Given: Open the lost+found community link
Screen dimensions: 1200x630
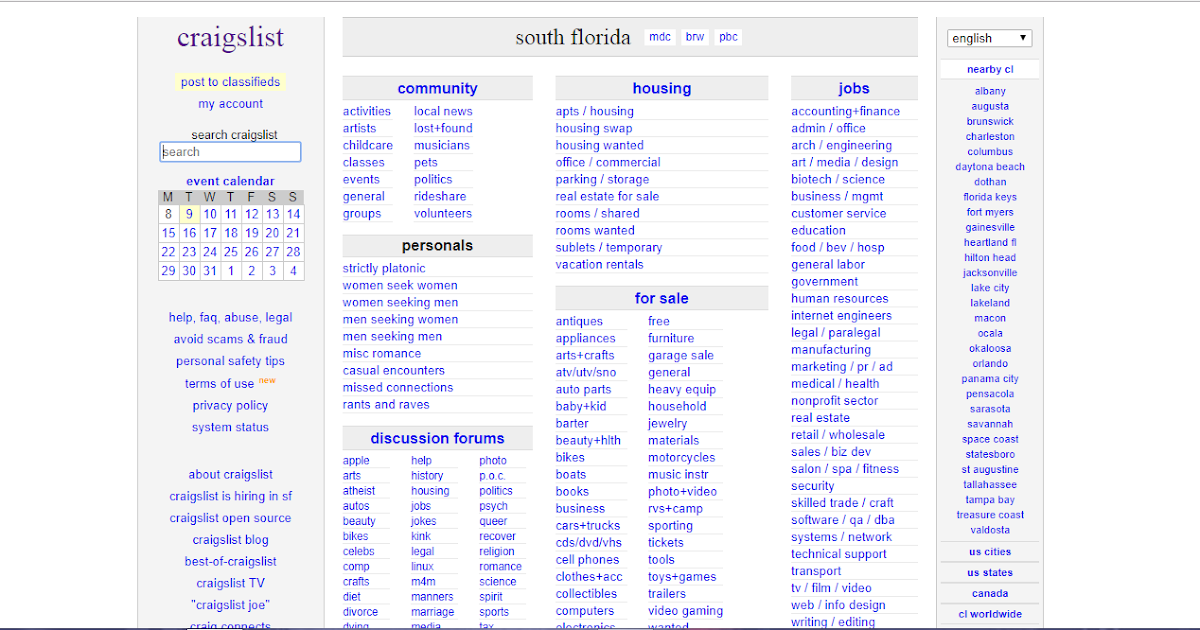Looking at the screenshot, I should [443, 129].
